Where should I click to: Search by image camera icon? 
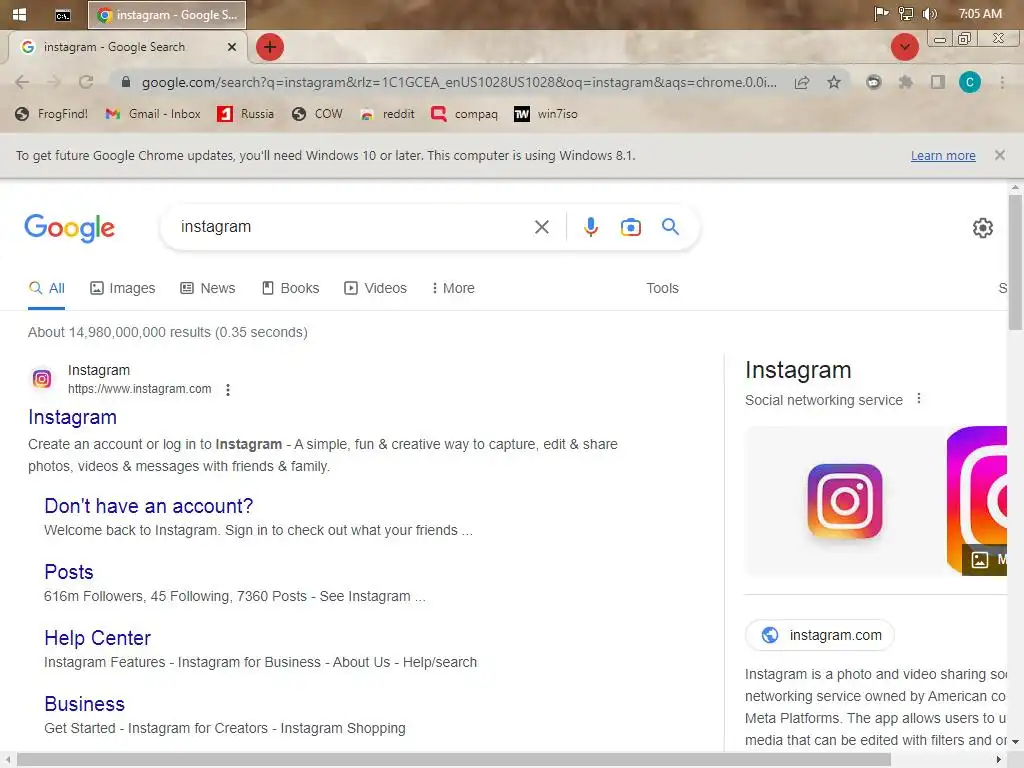630,227
